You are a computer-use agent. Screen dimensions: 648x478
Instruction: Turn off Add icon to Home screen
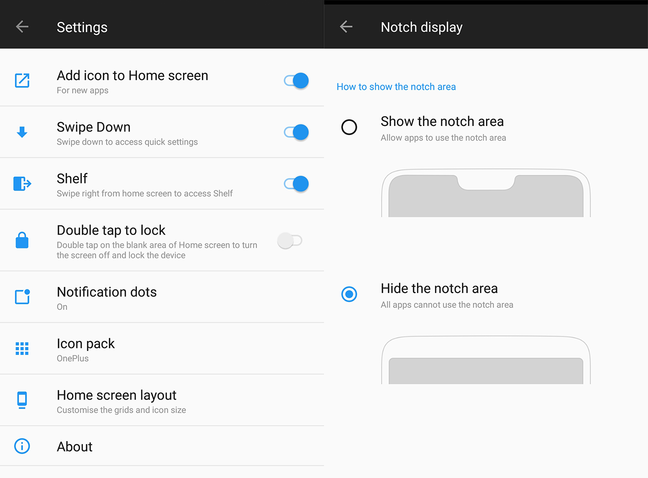(x=296, y=81)
